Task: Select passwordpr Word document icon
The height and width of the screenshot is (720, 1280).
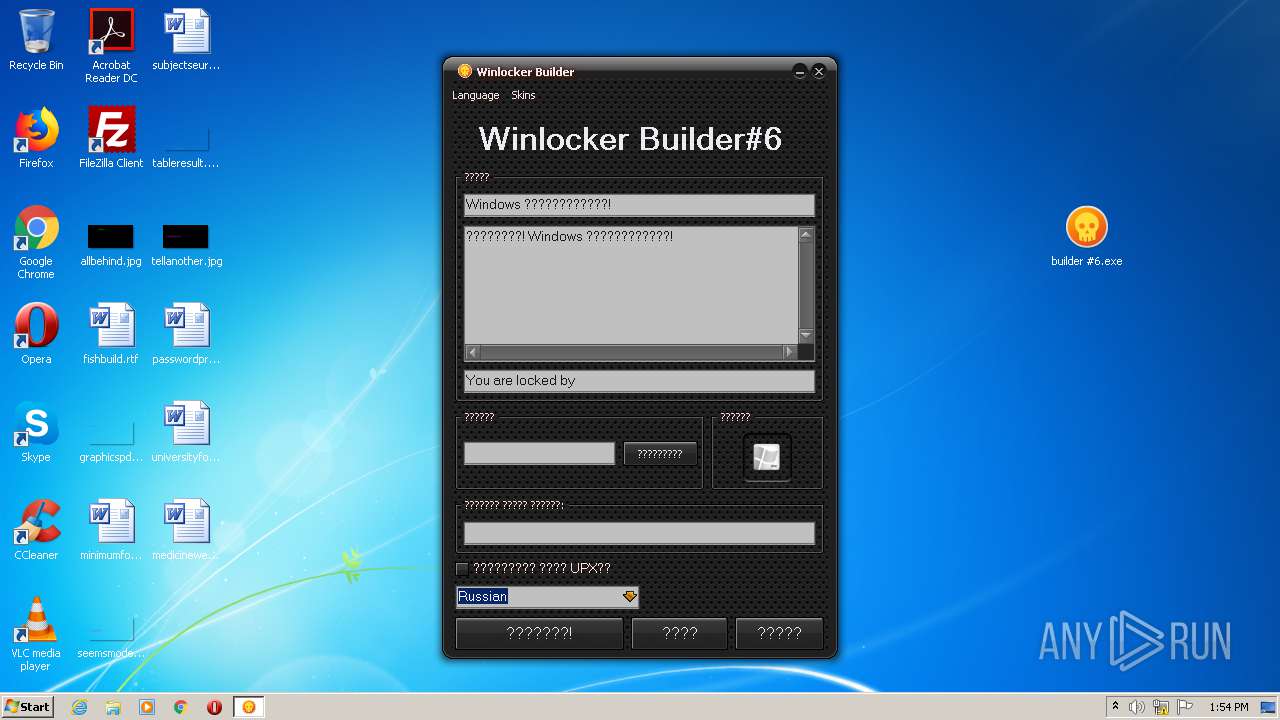Action: pos(186,334)
